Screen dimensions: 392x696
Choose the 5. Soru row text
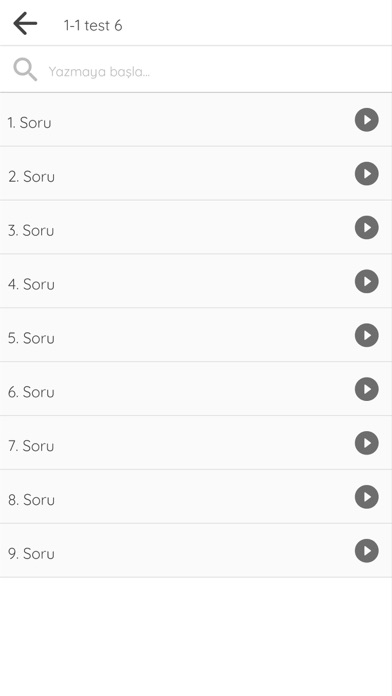[x=31, y=338]
